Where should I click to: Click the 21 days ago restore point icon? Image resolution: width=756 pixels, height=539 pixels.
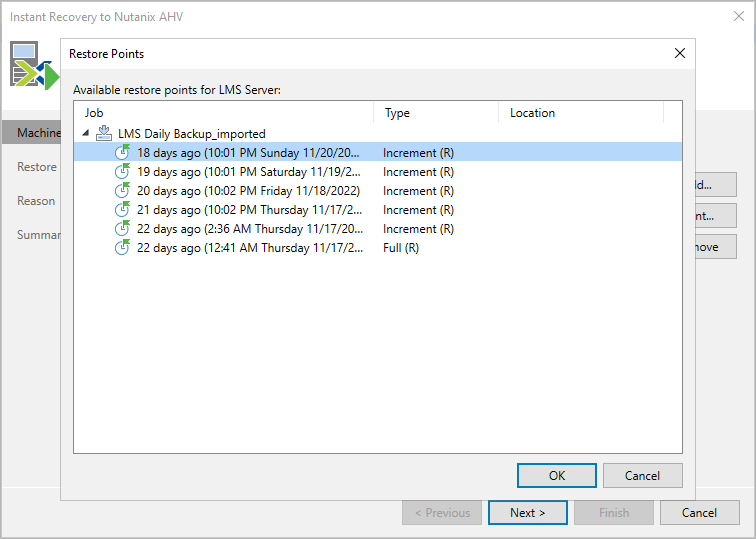click(x=122, y=209)
